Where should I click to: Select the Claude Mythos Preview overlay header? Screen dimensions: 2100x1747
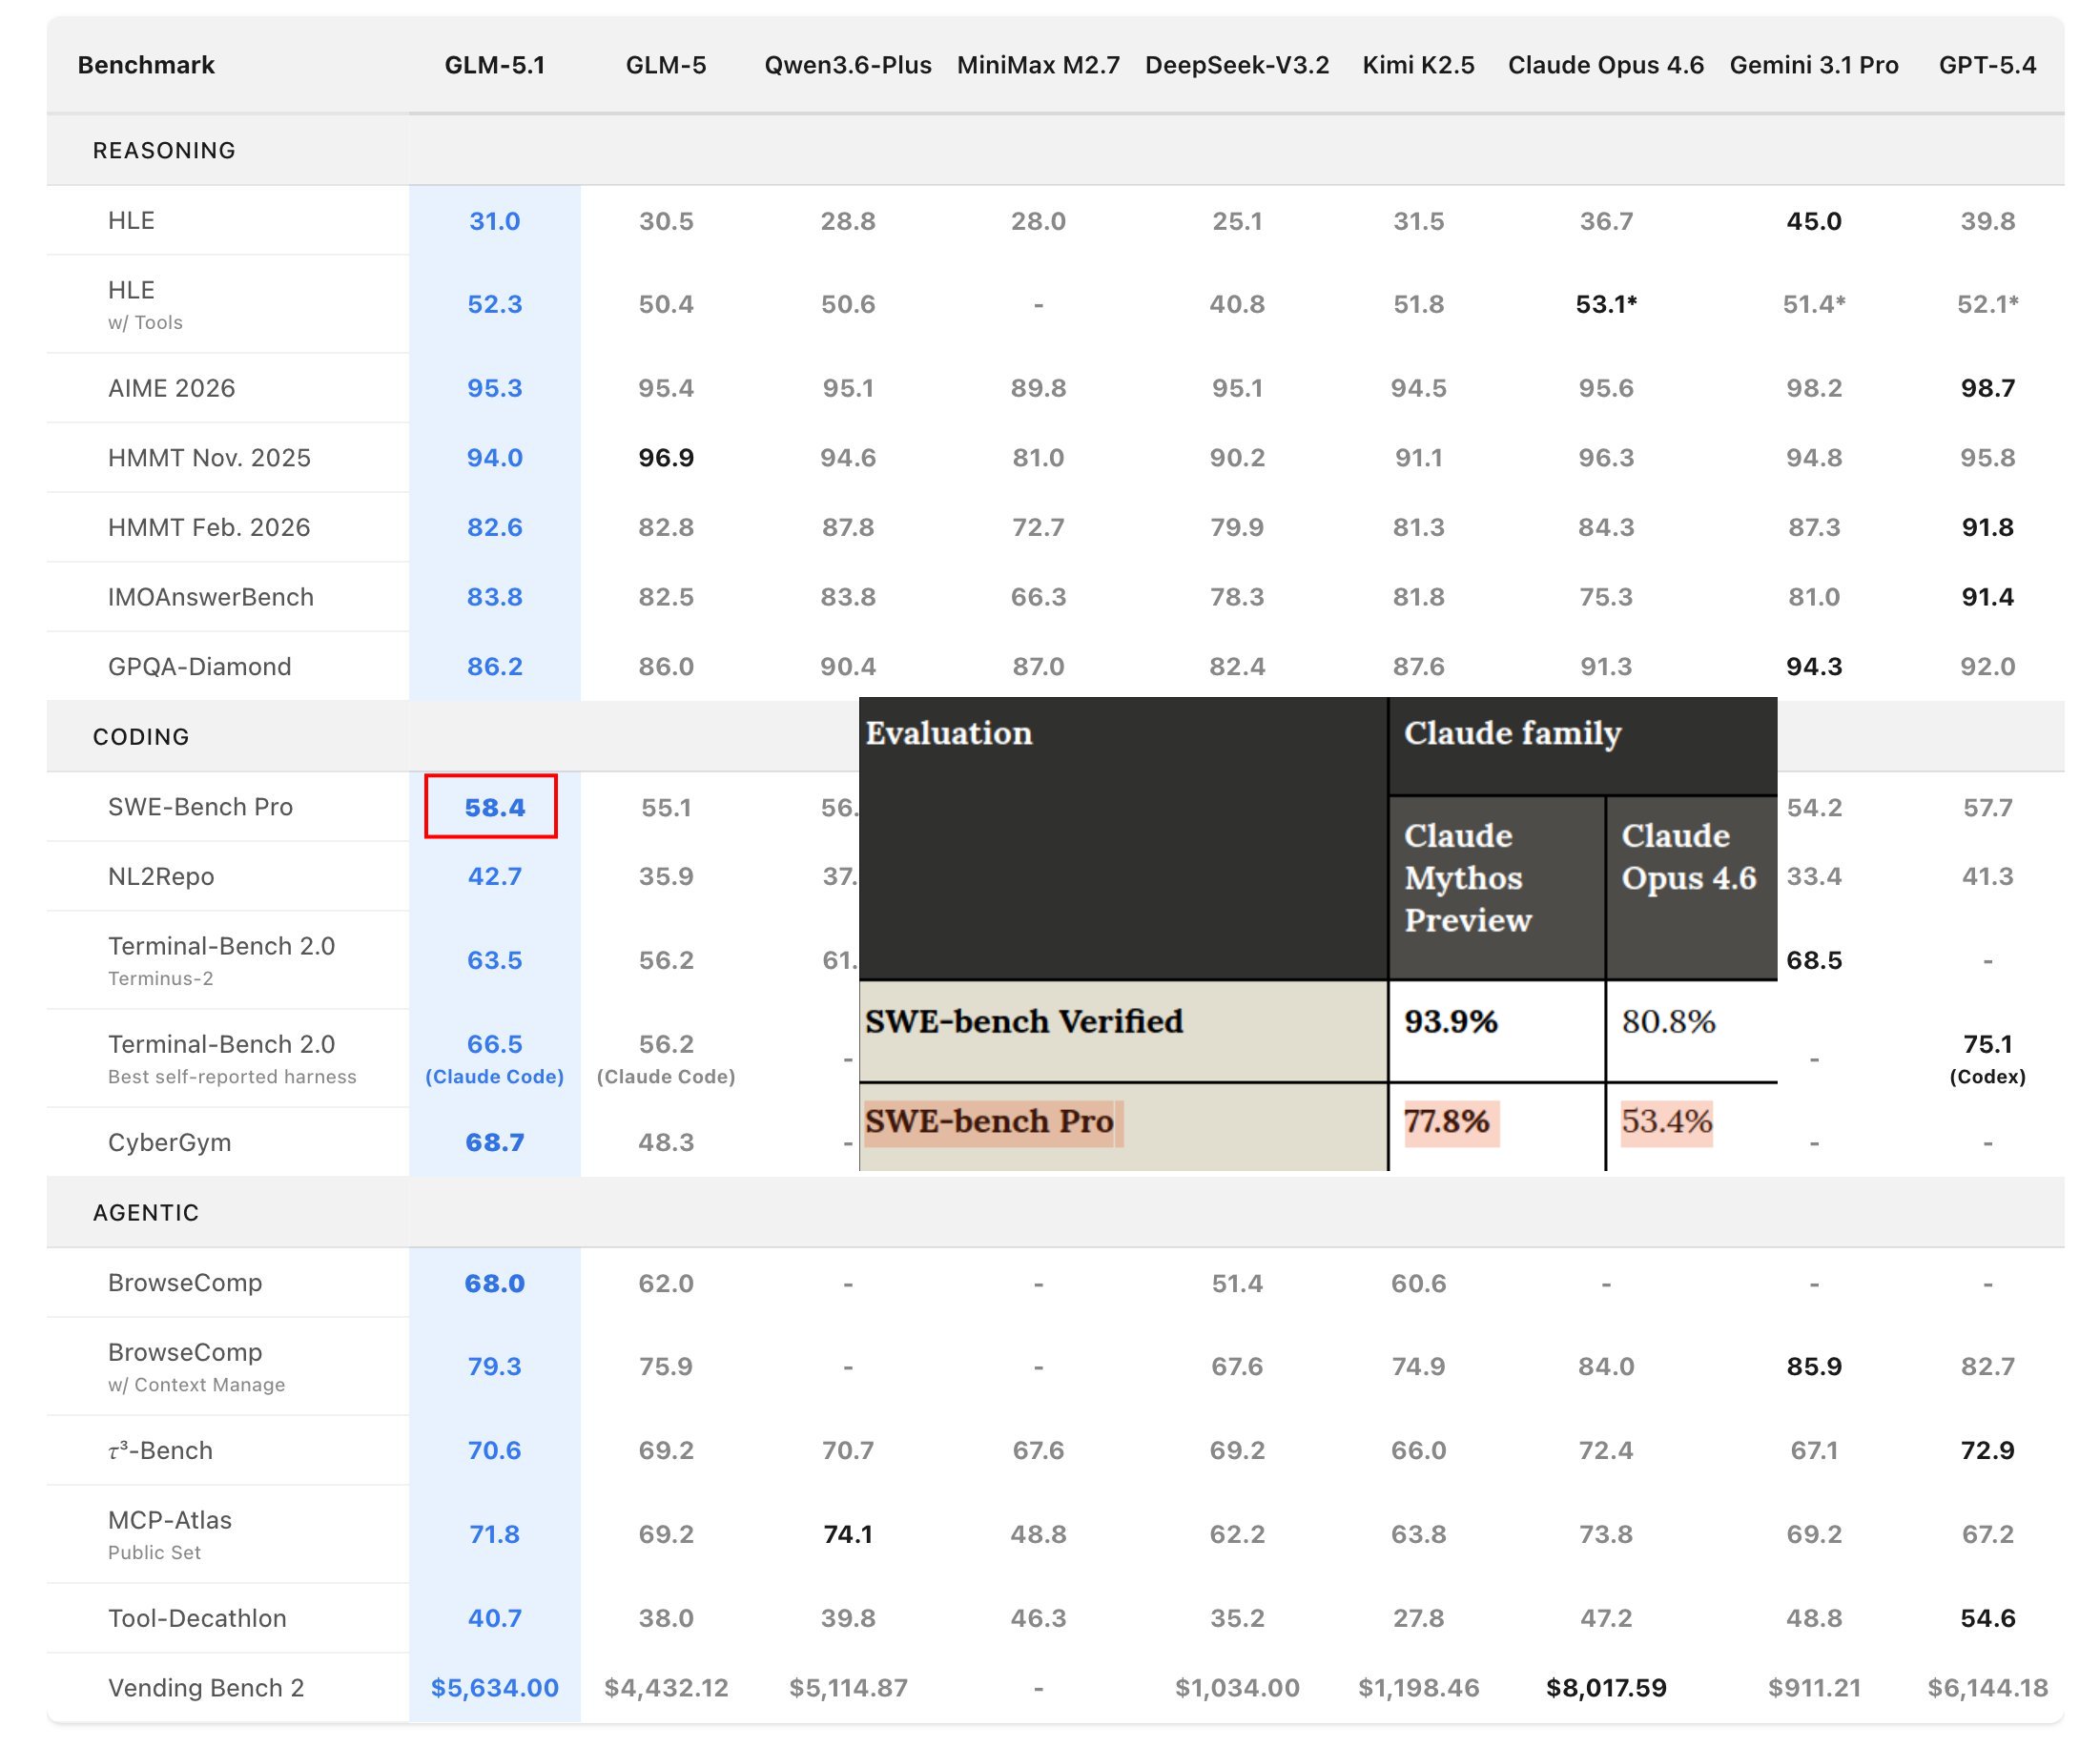point(1467,877)
